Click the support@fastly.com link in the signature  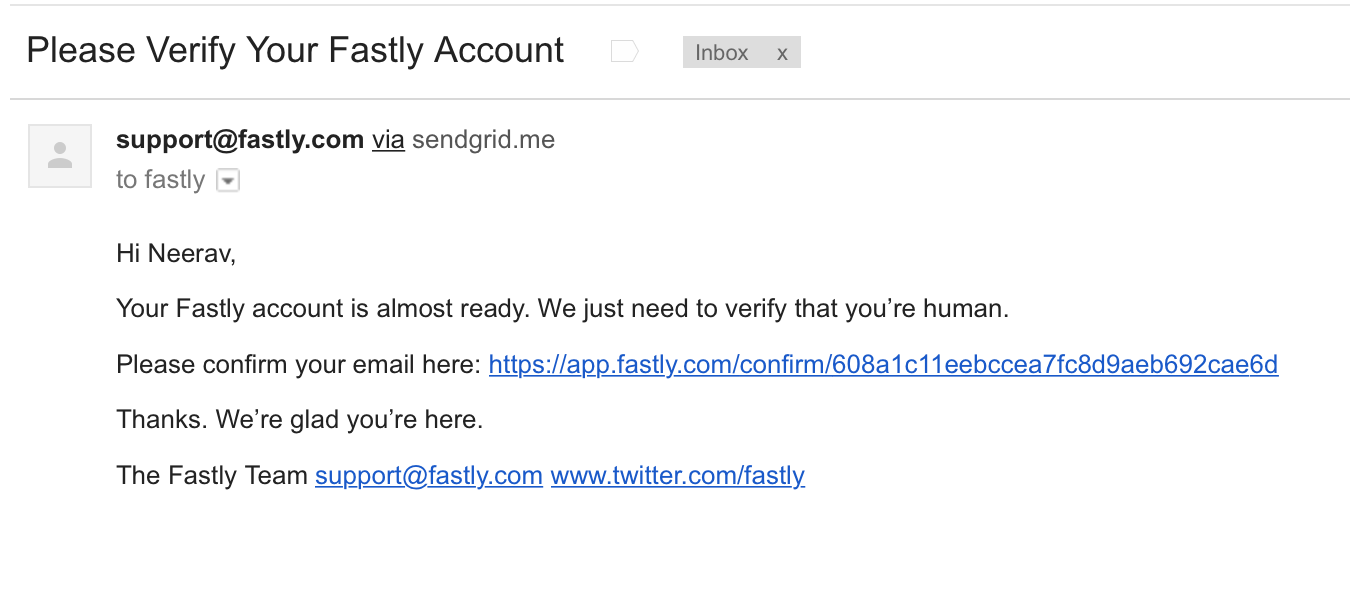pos(429,475)
